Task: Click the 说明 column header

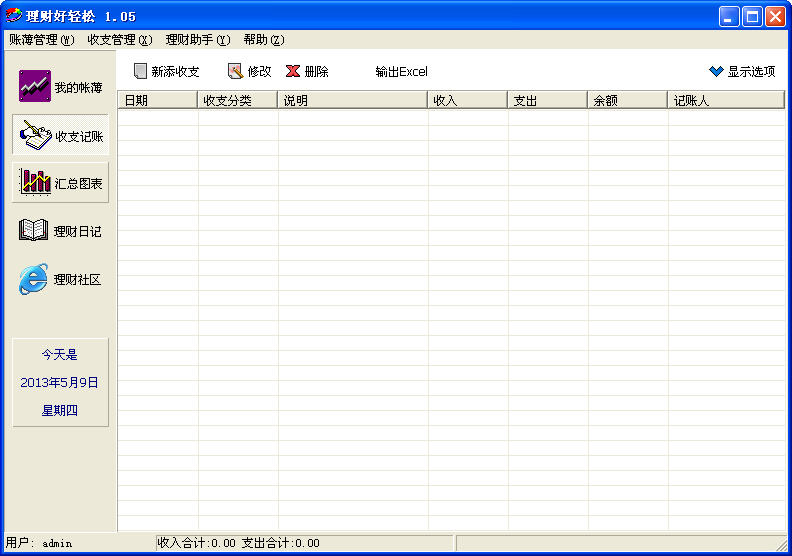Action: 353,100
